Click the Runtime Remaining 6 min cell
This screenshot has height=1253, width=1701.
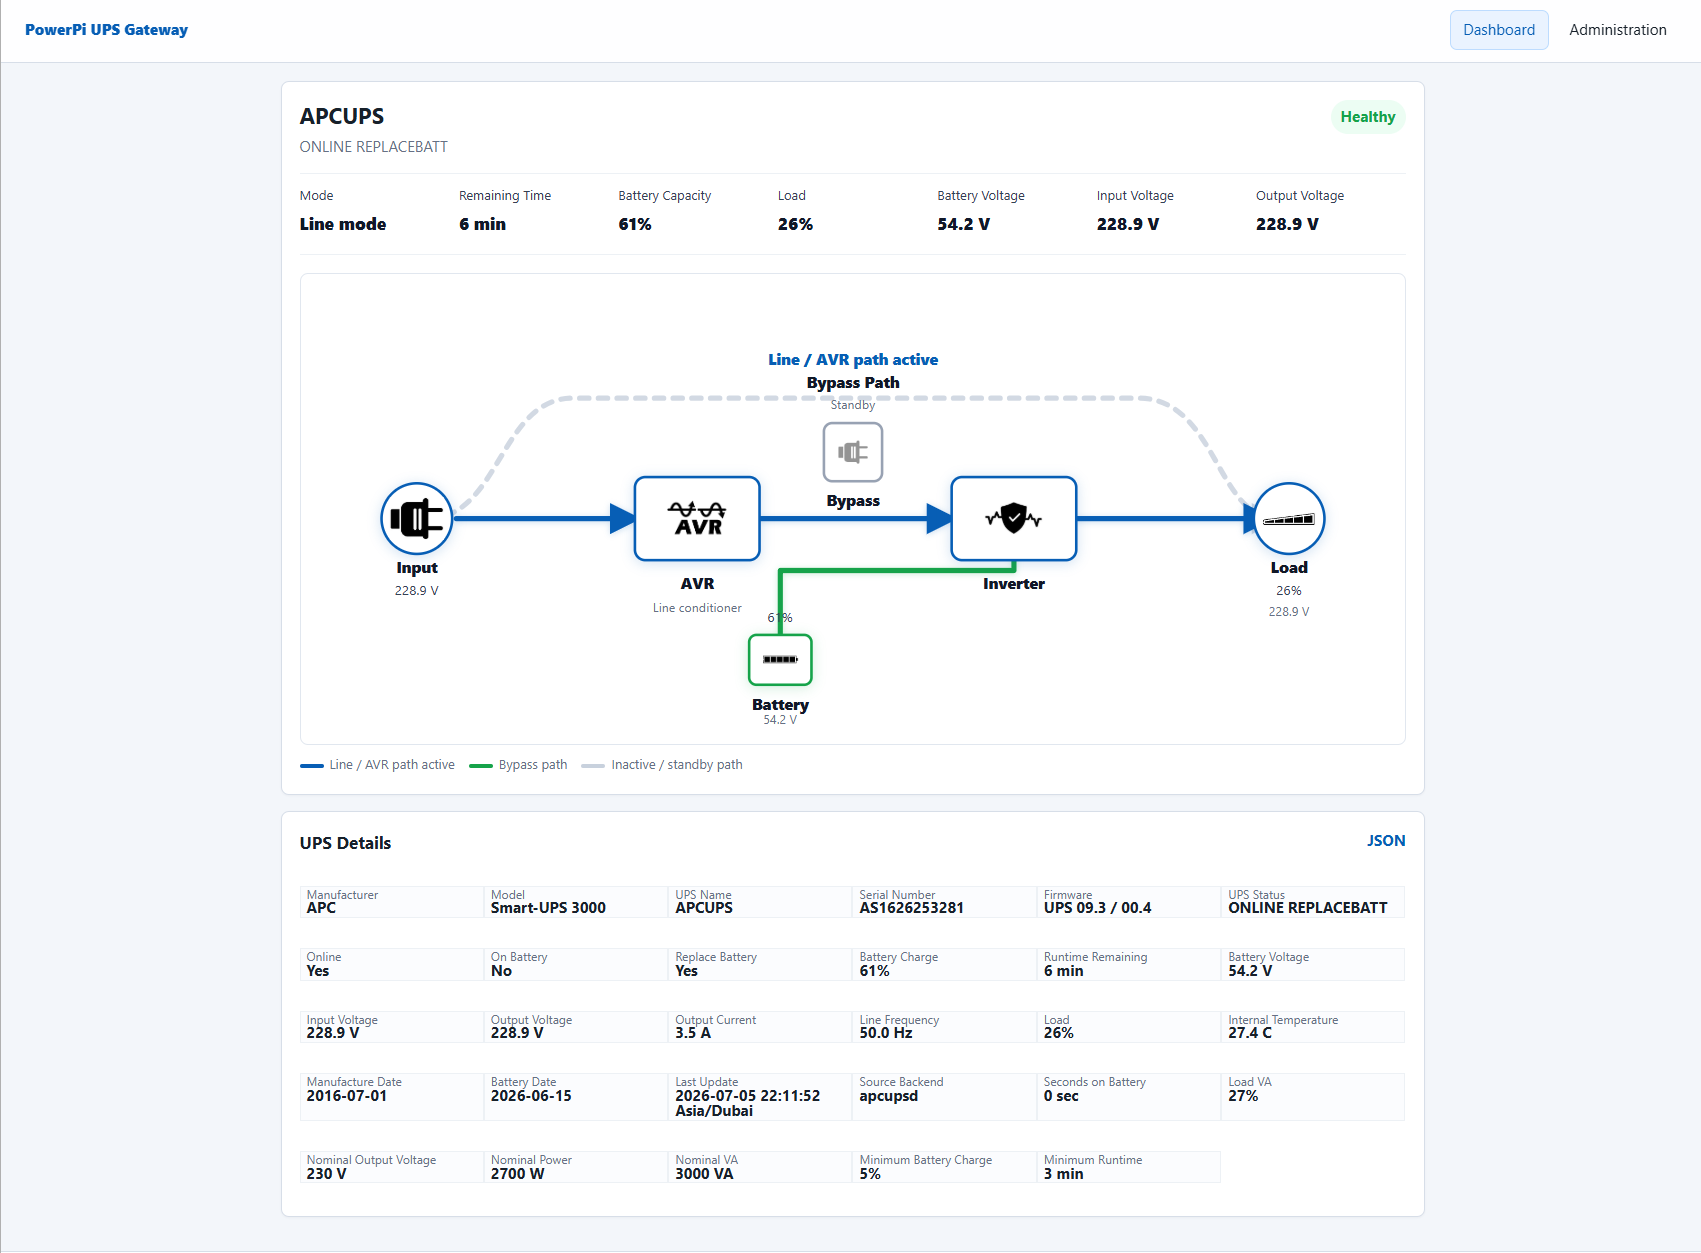[1129, 964]
